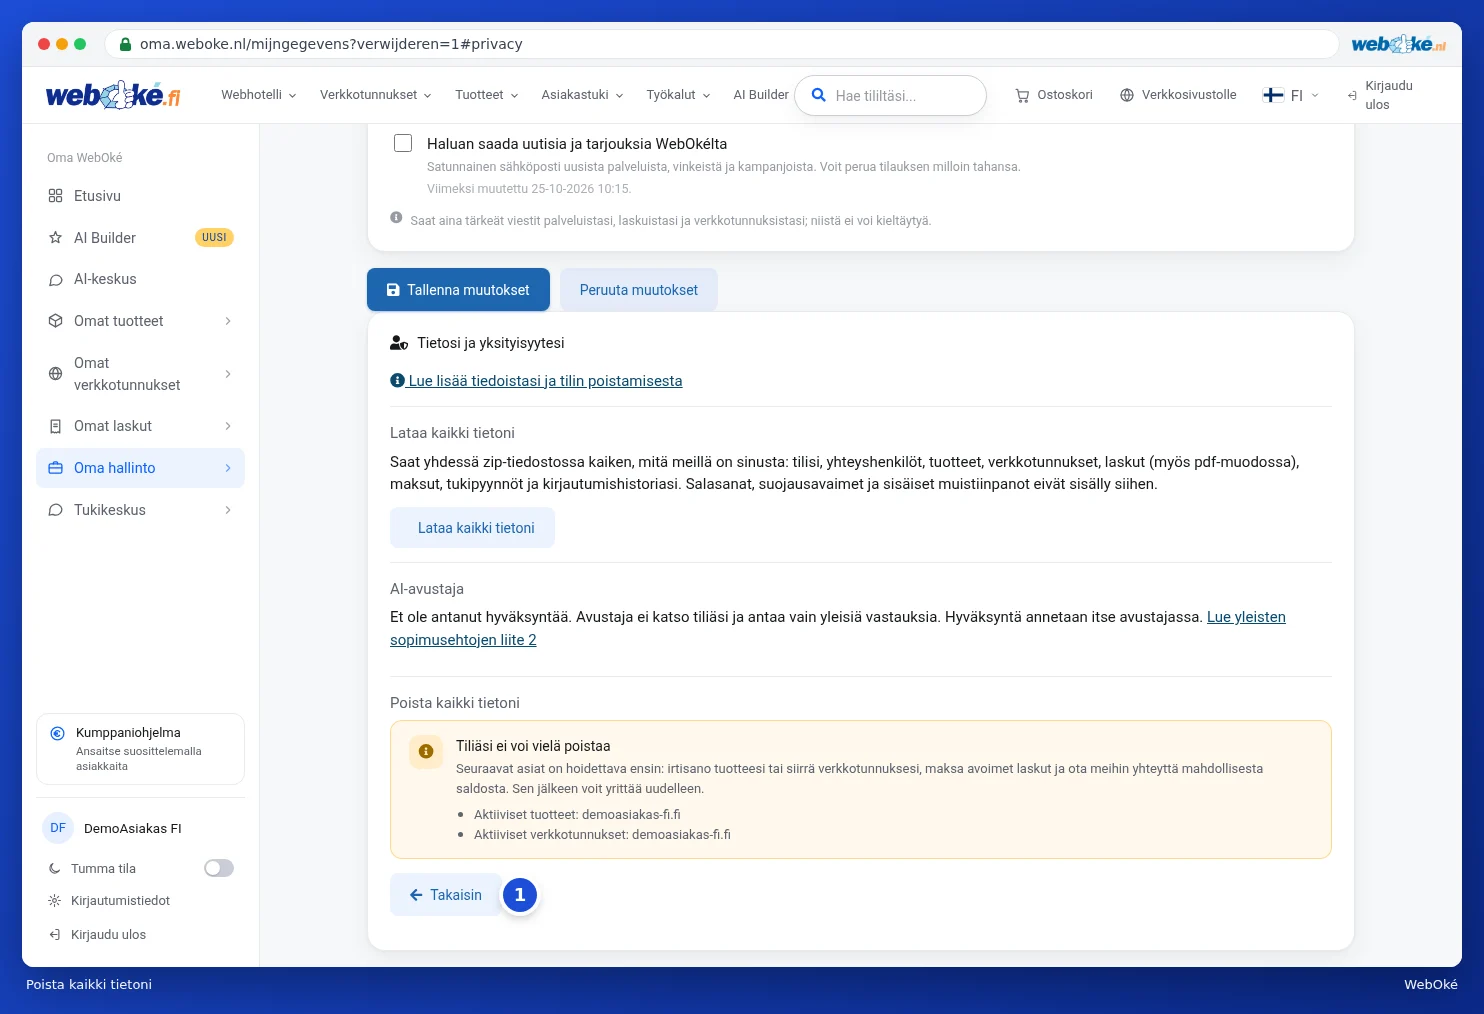Click Peruuta muutokset button
Screen dimensions: 1484x1014
coord(639,290)
